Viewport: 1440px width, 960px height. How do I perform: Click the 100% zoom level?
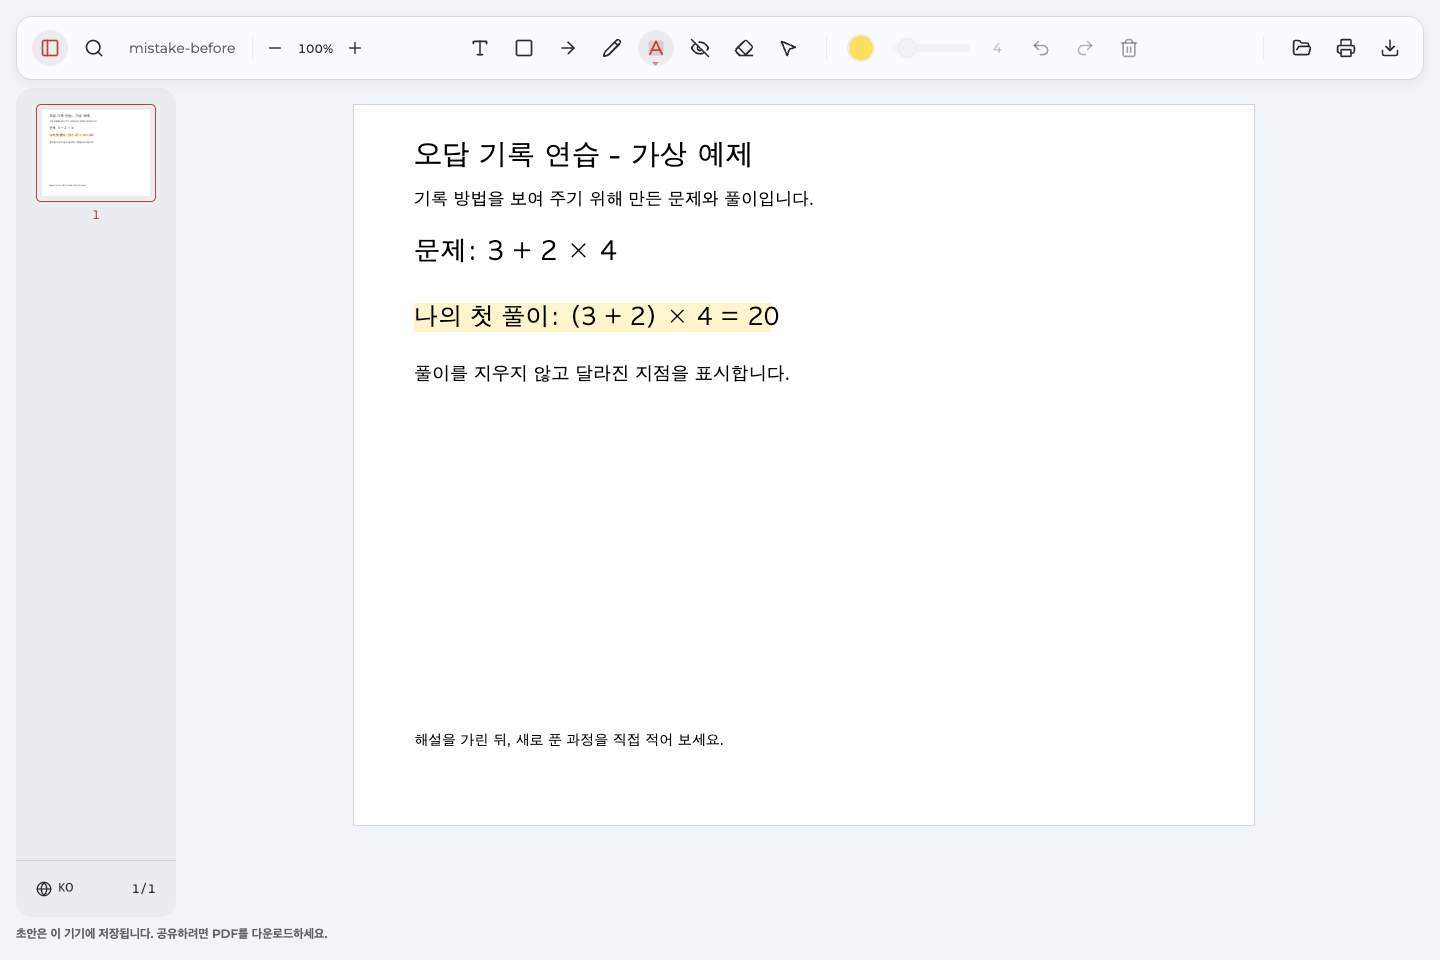pos(315,48)
